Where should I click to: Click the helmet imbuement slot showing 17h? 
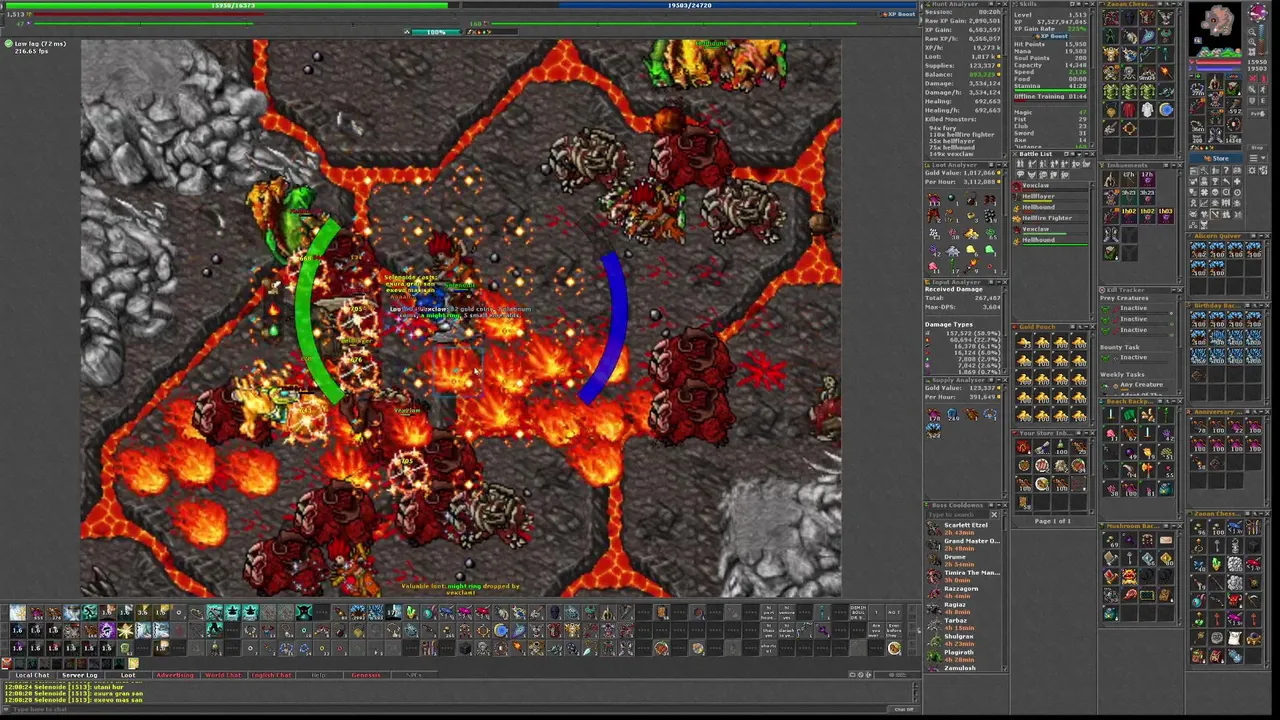1129,179
